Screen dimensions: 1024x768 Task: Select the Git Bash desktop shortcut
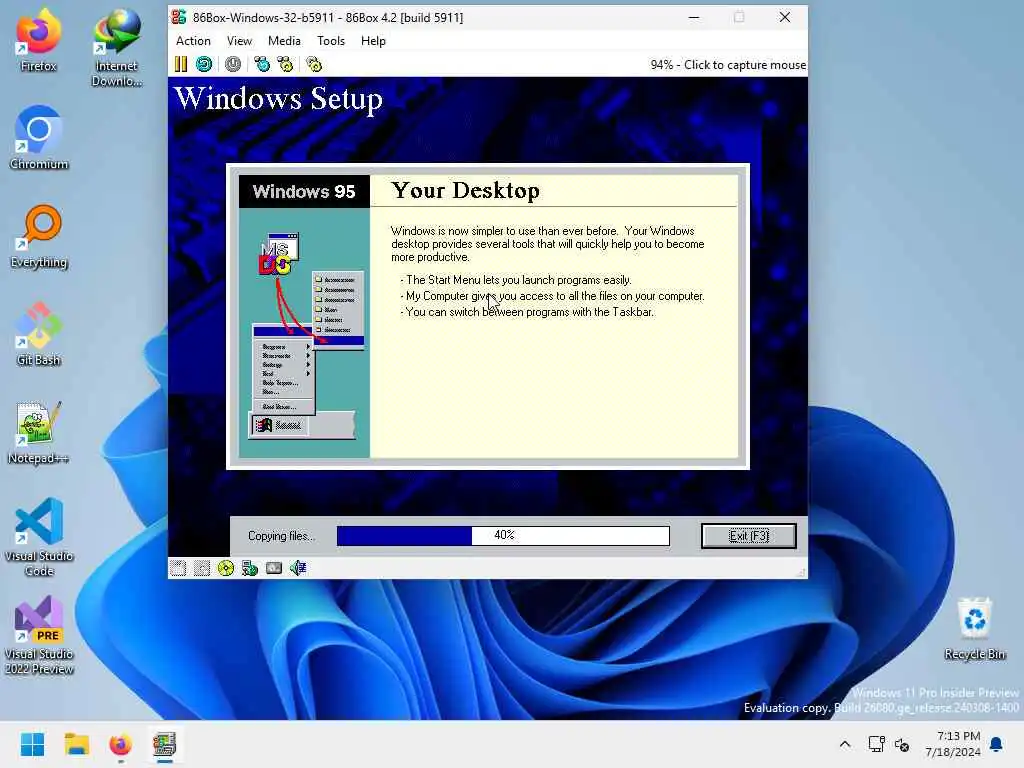click(x=39, y=334)
